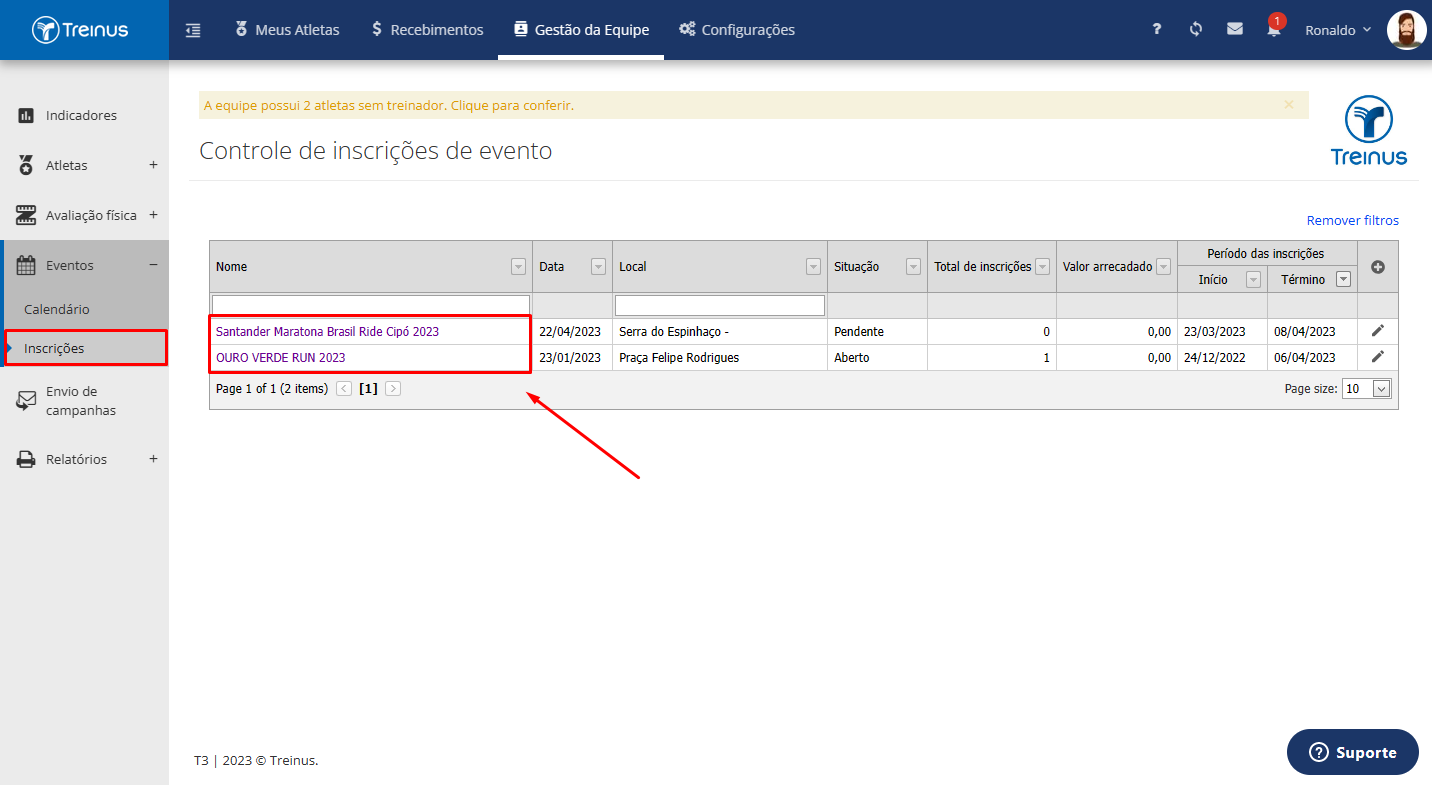Open Data column filter dropdown
The width and height of the screenshot is (1432, 785).
click(x=598, y=267)
